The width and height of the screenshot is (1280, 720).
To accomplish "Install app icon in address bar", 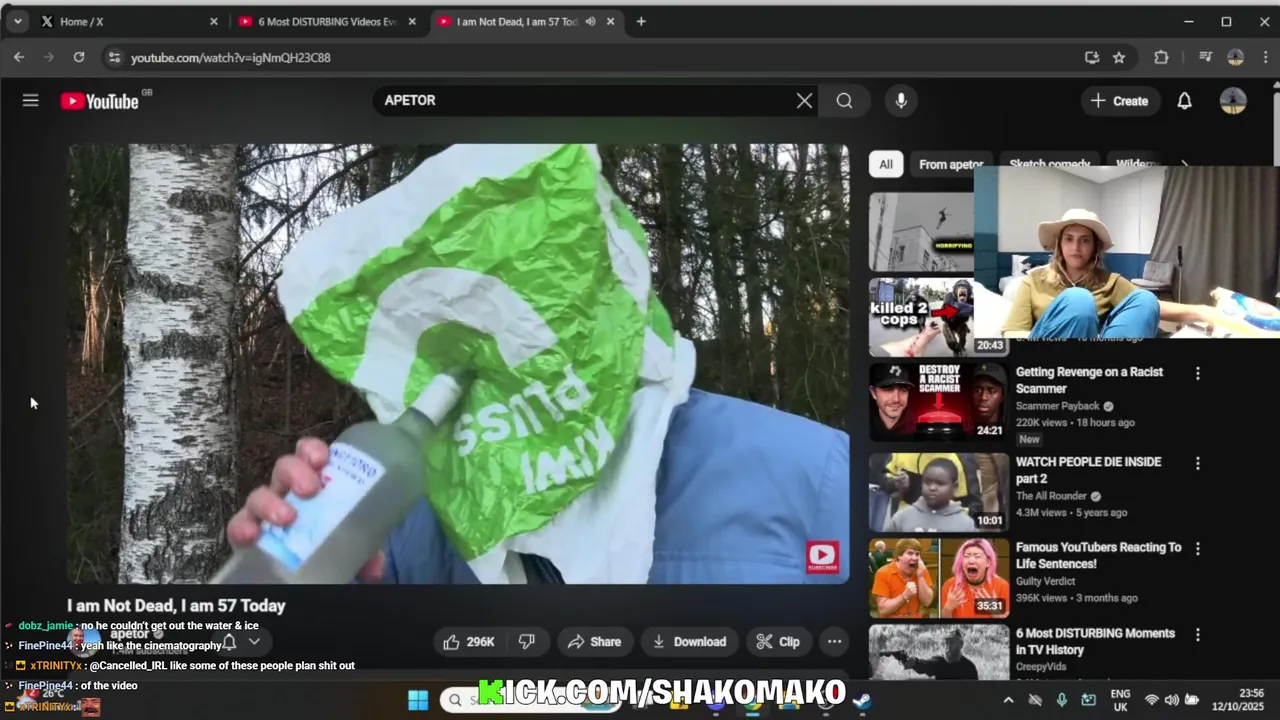I will point(1092,57).
